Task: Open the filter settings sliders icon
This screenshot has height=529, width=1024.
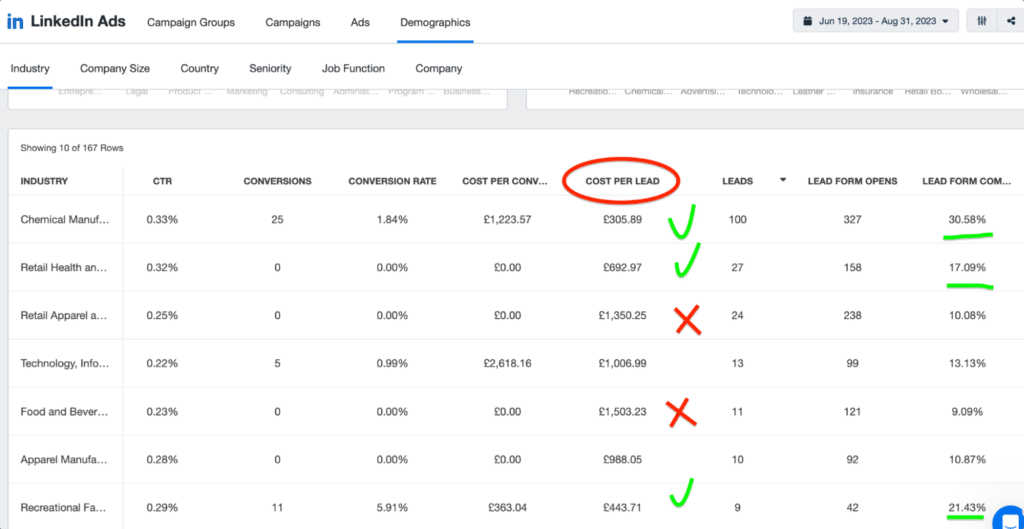Action: coord(982,21)
